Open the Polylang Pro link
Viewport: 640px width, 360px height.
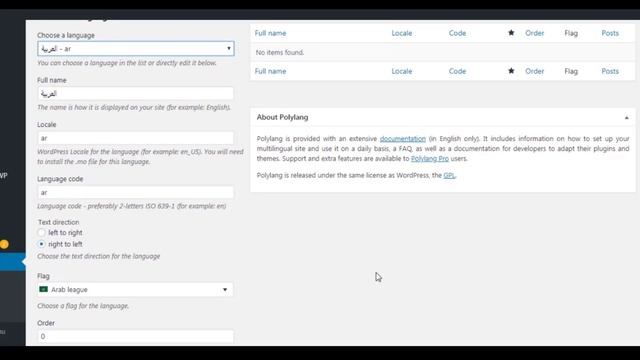429,158
